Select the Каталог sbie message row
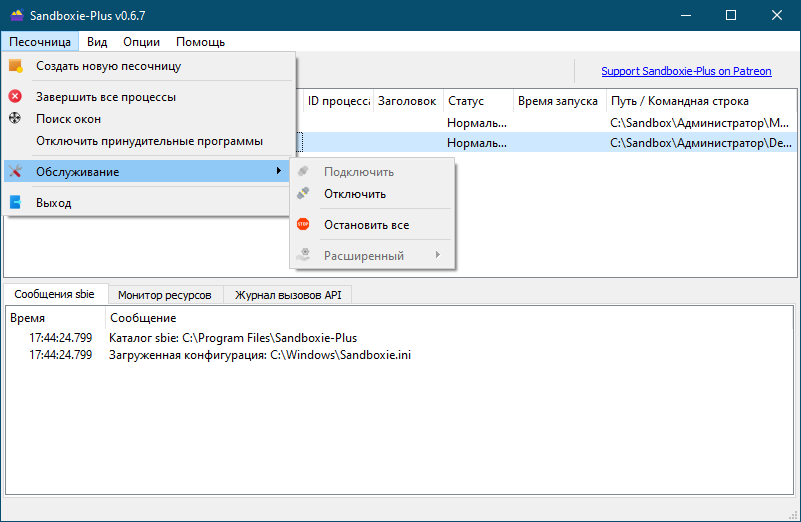 (x=399, y=338)
